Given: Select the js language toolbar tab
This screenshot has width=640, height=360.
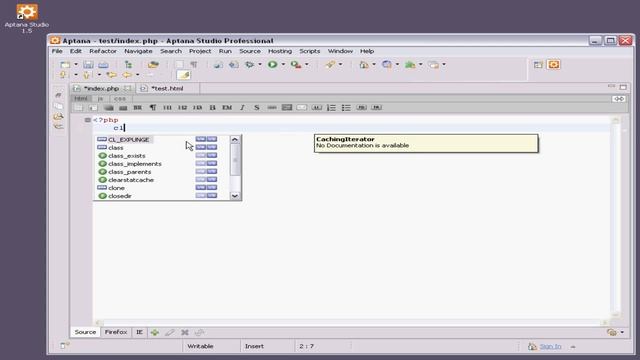Looking at the screenshot, I should pos(100,98).
